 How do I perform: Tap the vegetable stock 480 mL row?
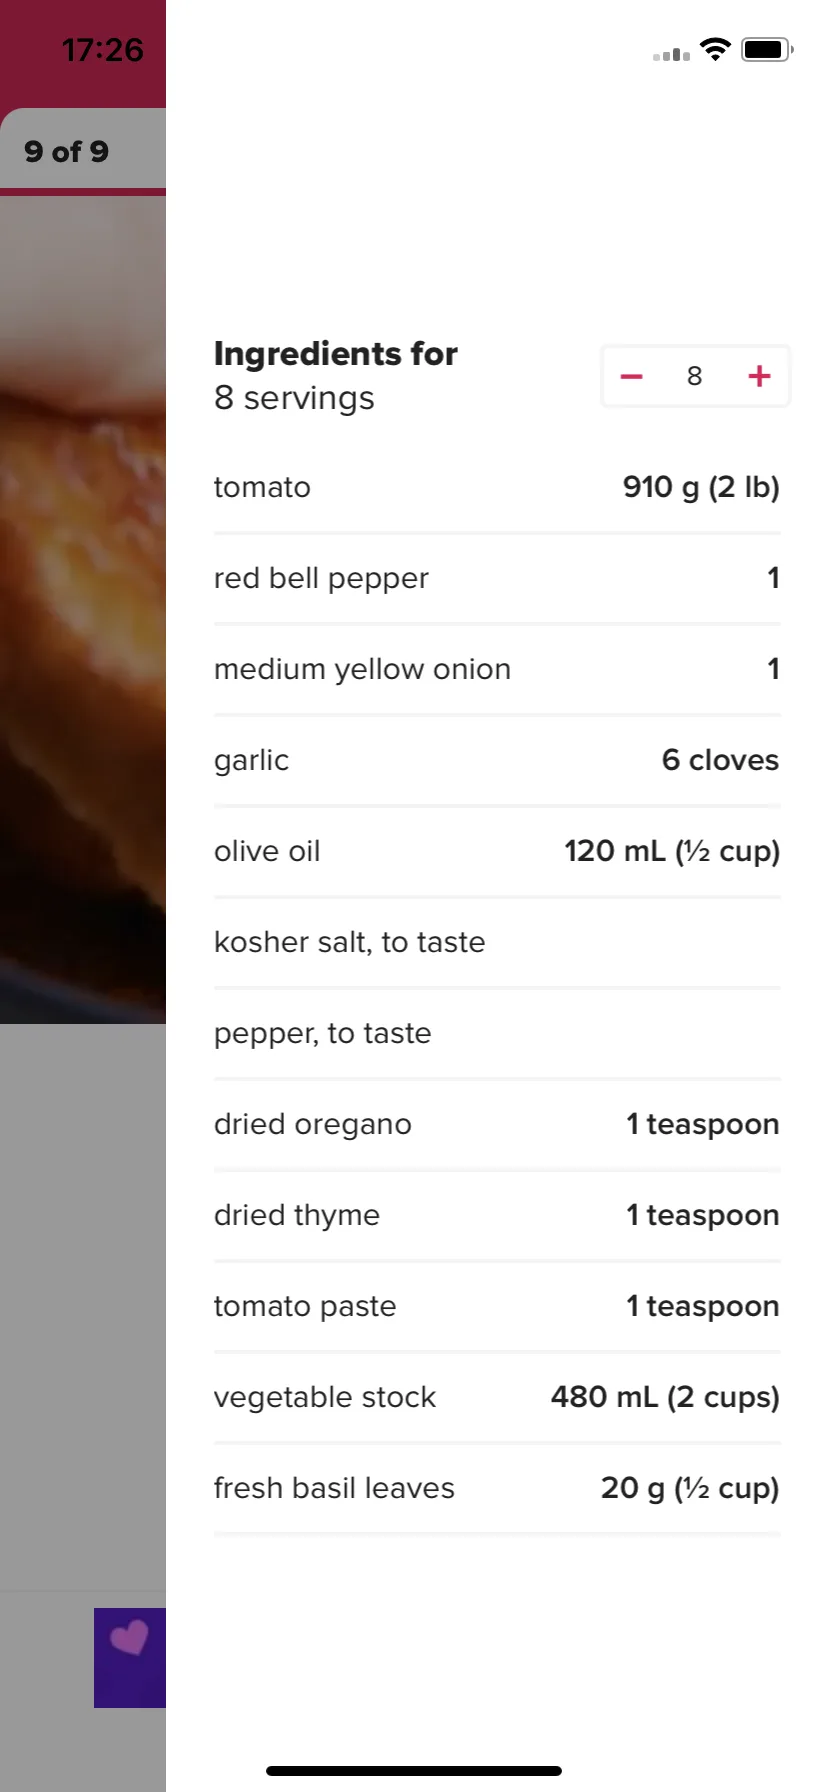pos(497,1397)
